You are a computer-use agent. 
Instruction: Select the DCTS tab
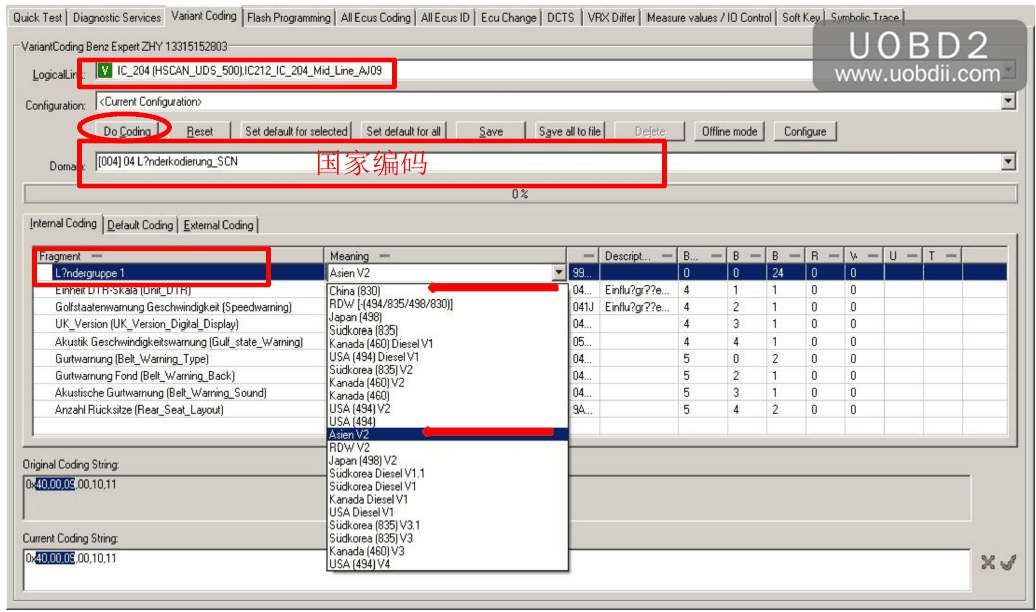561,17
